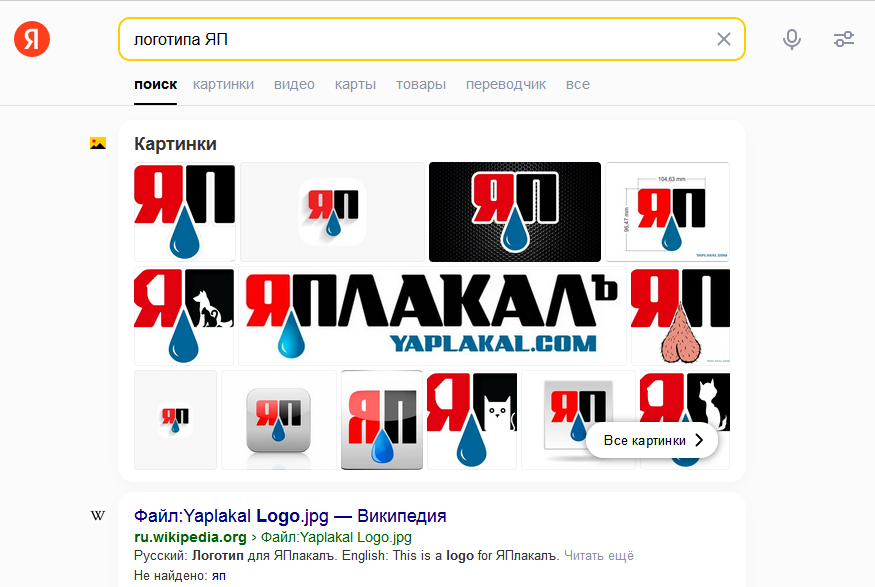Viewport: 875px width, 587px height.
Task: Open the карты tab
Action: tap(355, 84)
